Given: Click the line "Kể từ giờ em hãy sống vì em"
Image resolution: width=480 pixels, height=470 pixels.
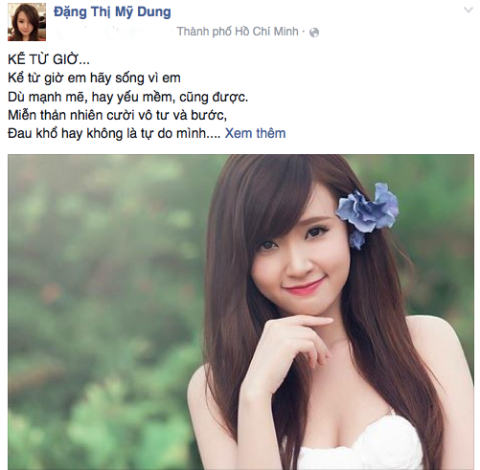Looking at the screenshot, I should (x=94, y=78).
